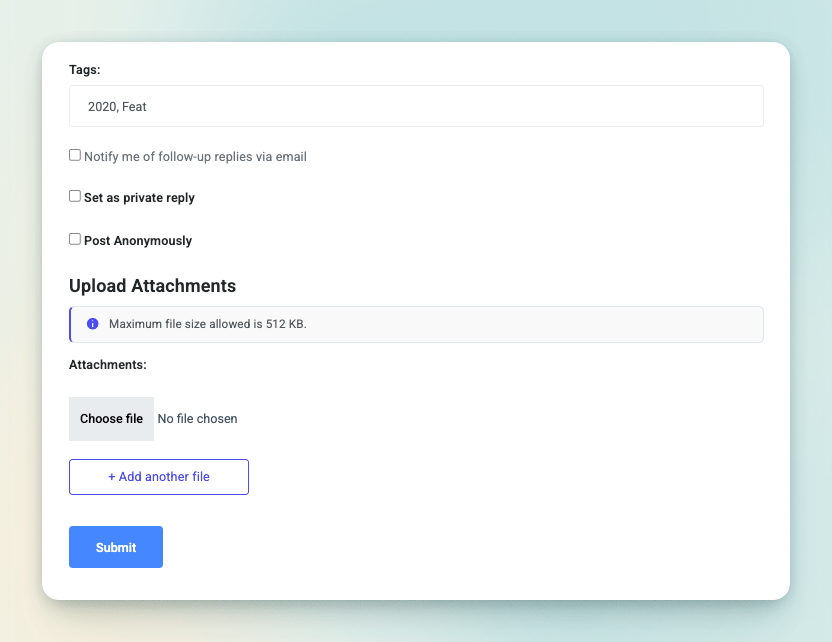Click the Tags input field
This screenshot has height=642, width=832.
(x=416, y=106)
